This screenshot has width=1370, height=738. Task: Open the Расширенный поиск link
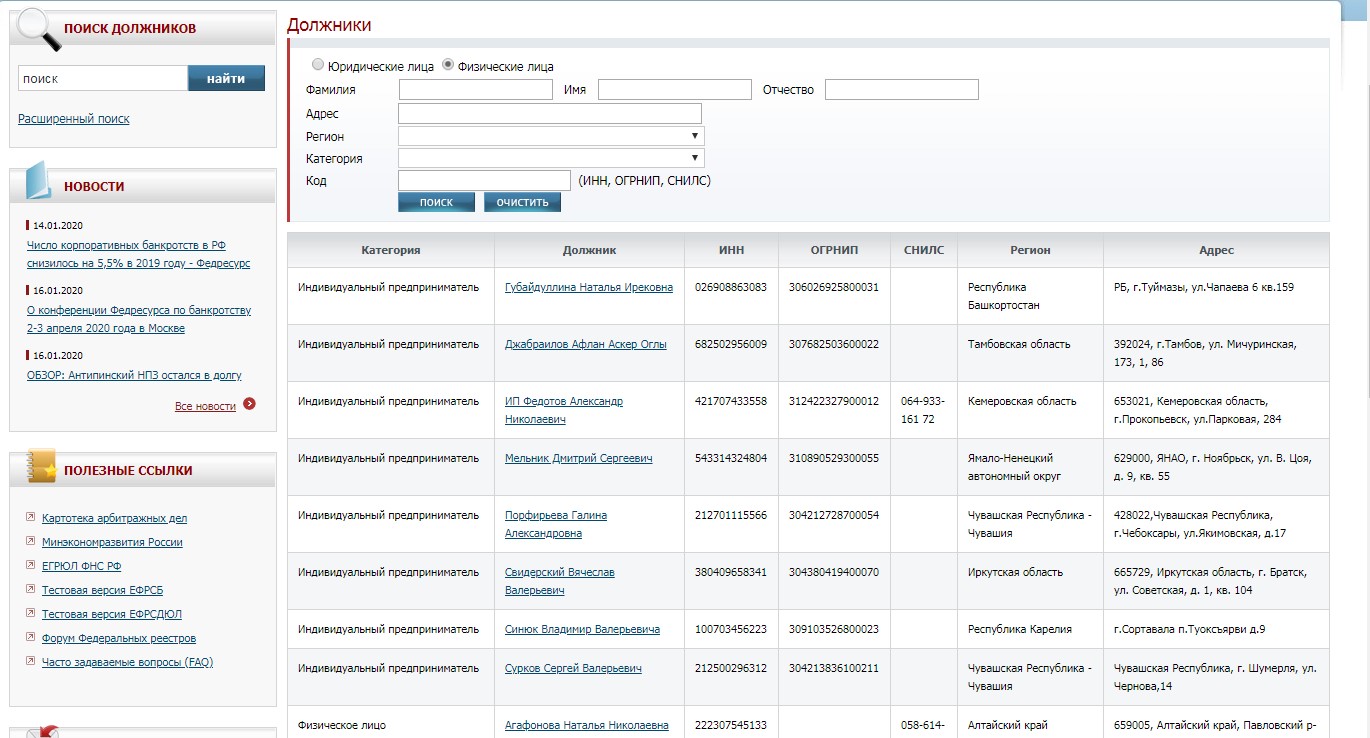point(74,119)
